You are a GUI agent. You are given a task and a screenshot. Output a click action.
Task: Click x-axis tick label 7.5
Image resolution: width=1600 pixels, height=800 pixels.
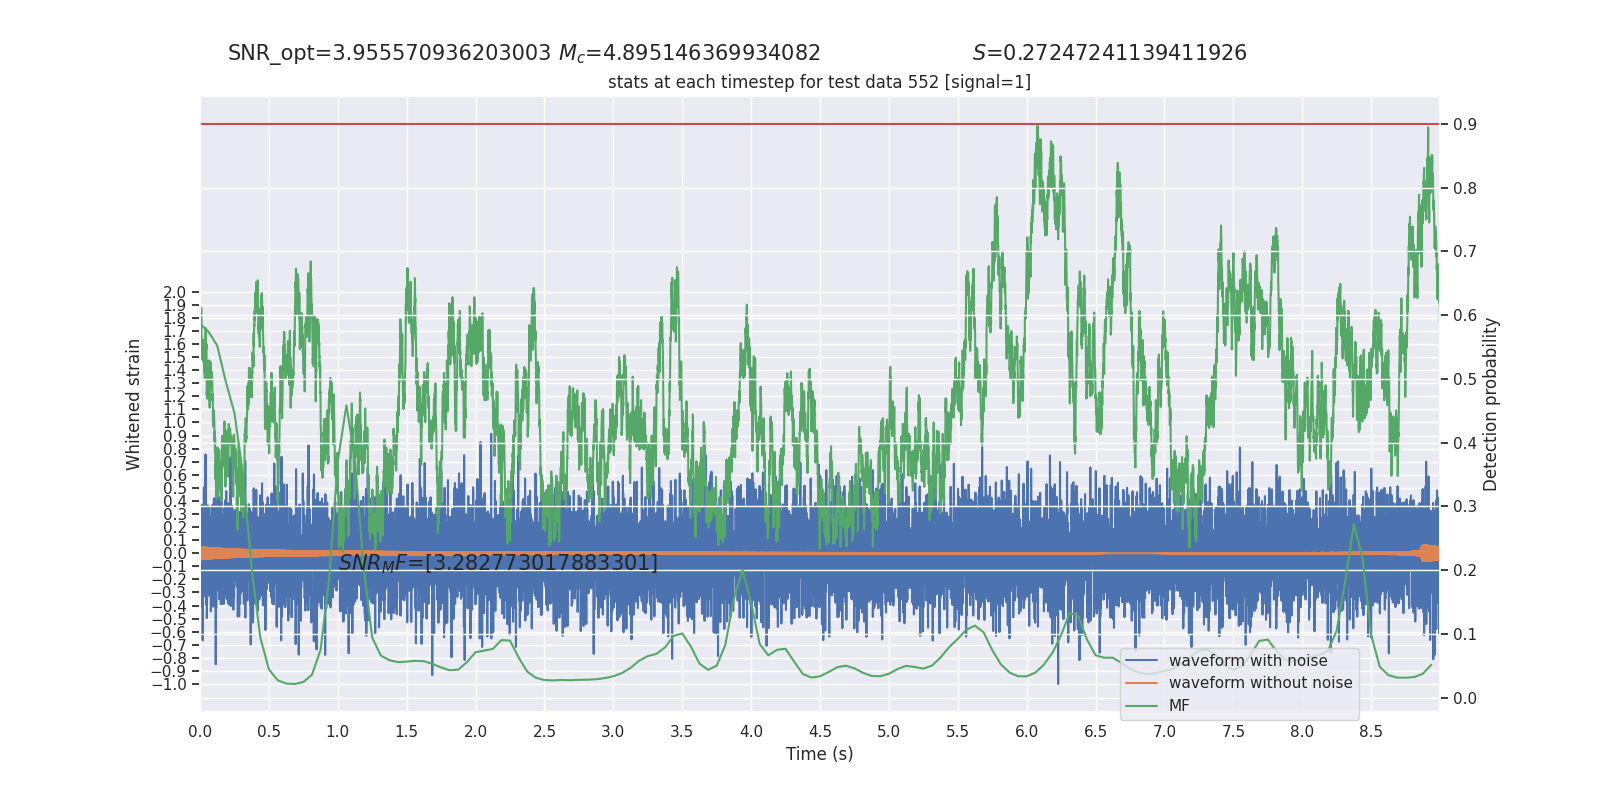(x=1233, y=731)
